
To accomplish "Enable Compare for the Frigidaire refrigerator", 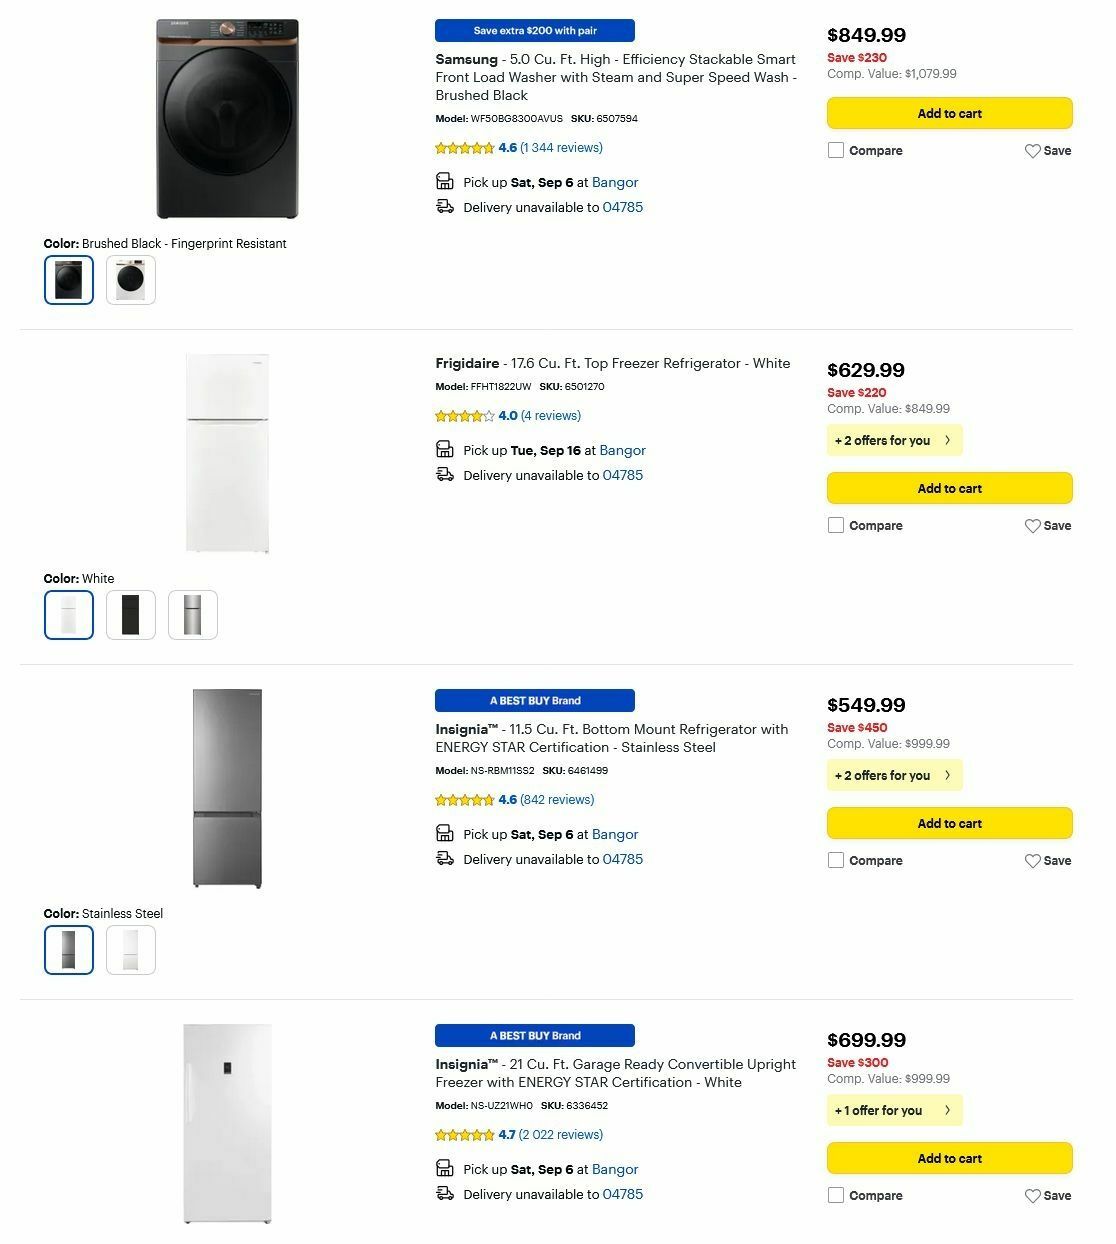I will 836,525.
